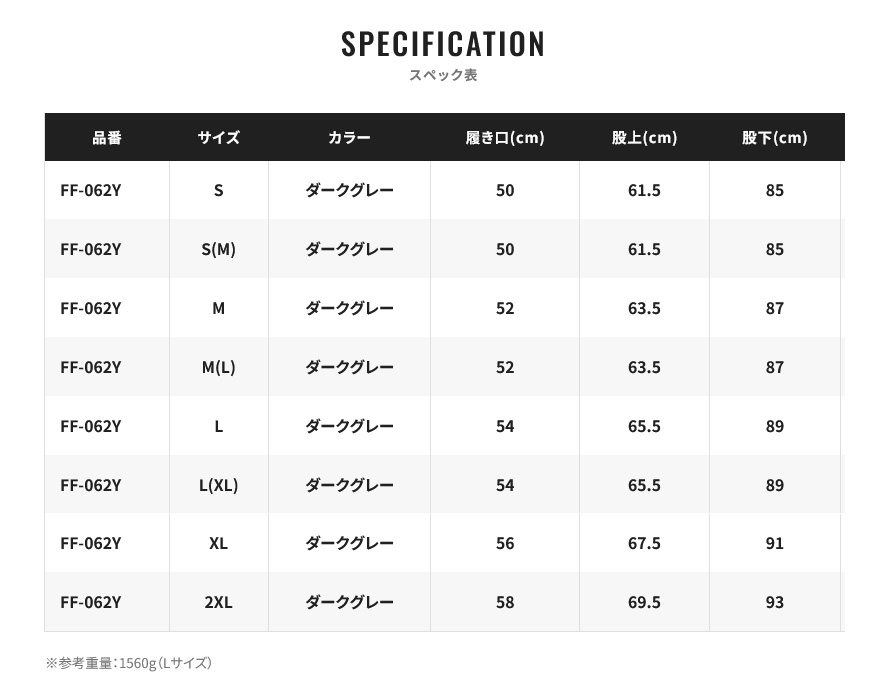Image resolution: width=874 pixels, height=692 pixels.
Task: Select the XL size cell
Action: click(x=218, y=543)
